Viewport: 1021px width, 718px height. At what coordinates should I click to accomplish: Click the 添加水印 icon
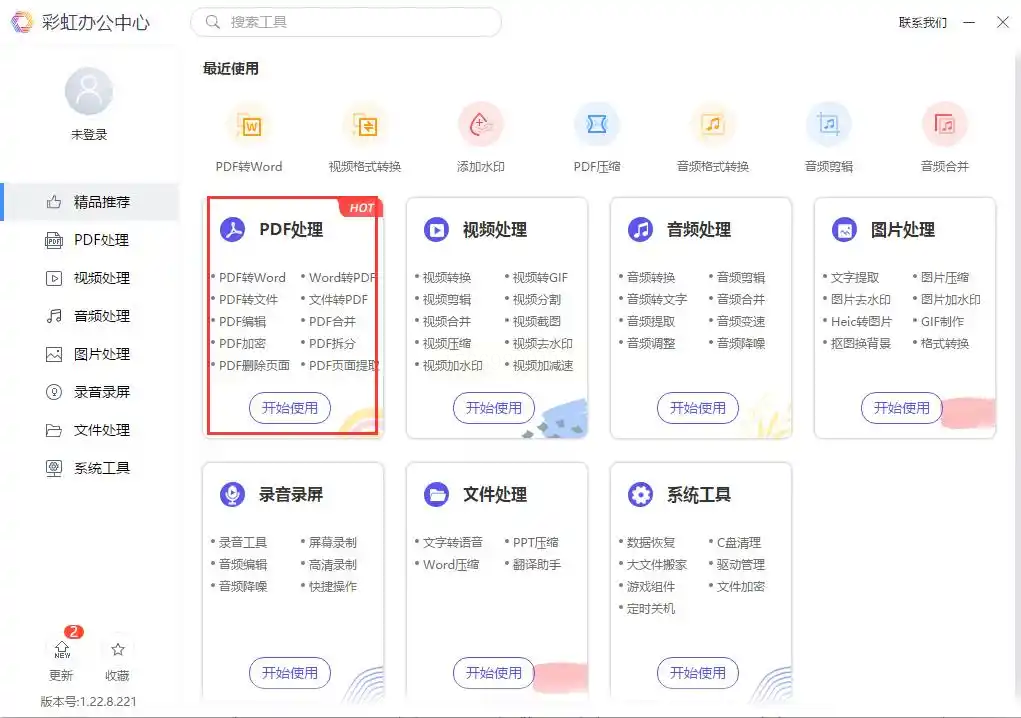481,124
